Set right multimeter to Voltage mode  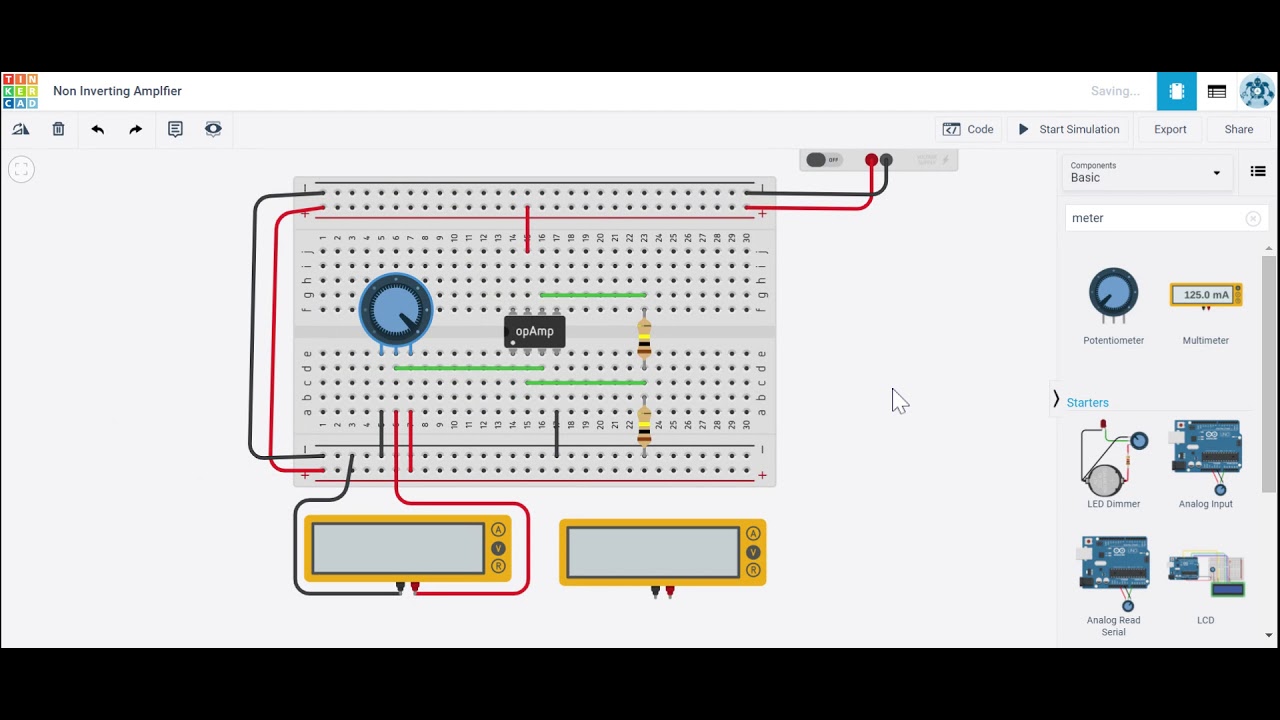coord(753,552)
